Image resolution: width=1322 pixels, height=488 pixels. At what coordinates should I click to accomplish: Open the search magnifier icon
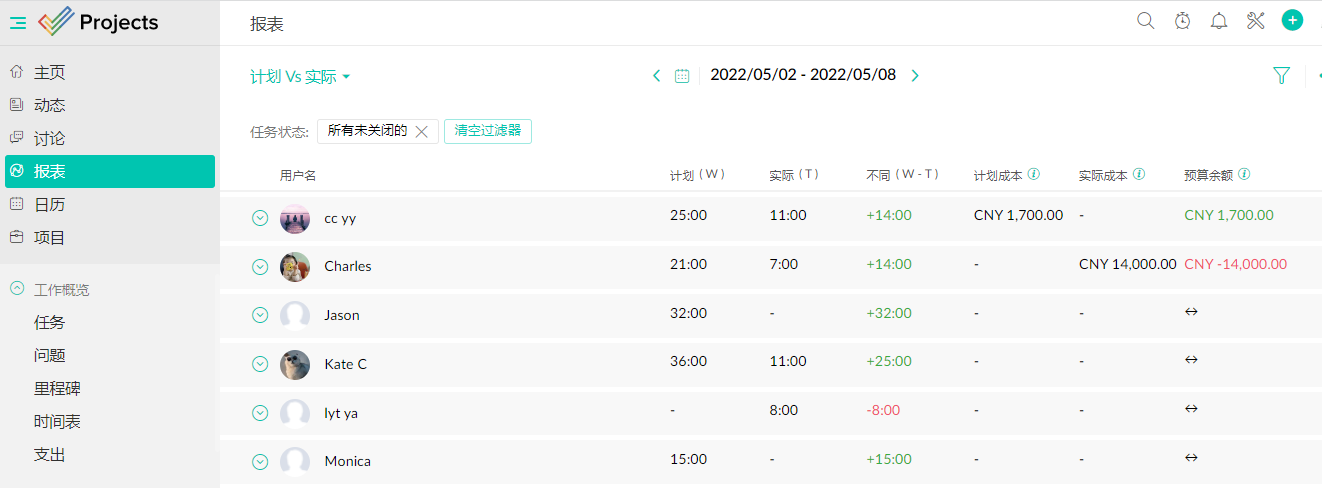(1146, 21)
